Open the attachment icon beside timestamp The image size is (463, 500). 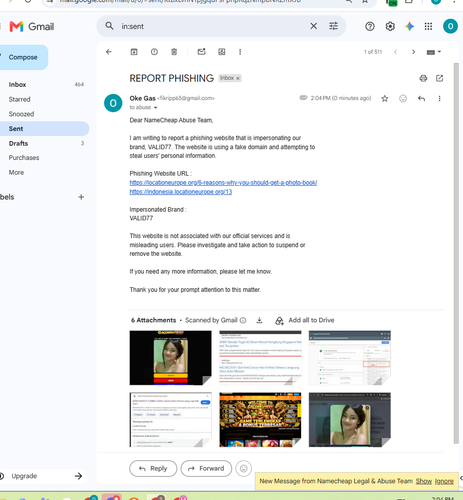[303, 98]
